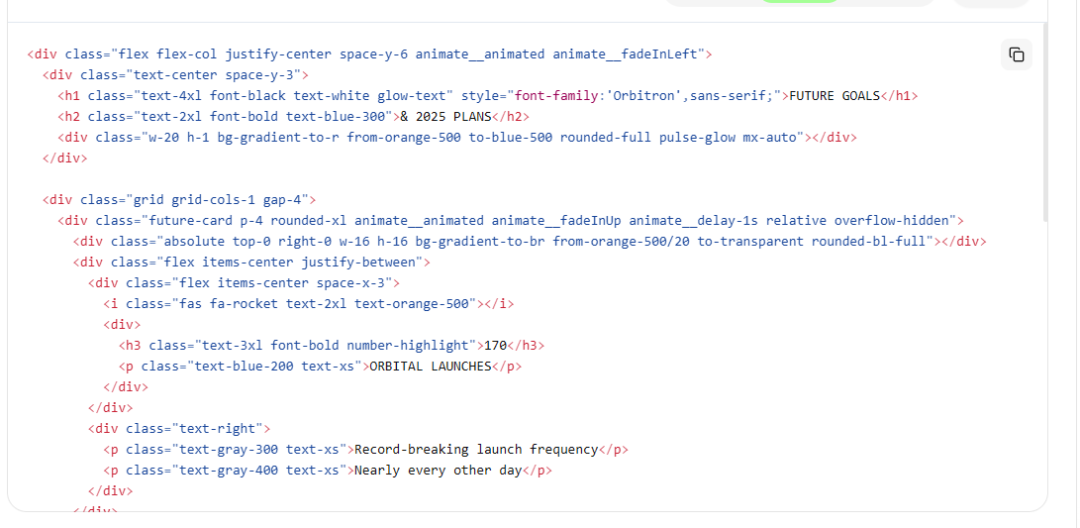Click "Nearly every other day" text
The height and width of the screenshot is (528, 1080).
(x=438, y=471)
